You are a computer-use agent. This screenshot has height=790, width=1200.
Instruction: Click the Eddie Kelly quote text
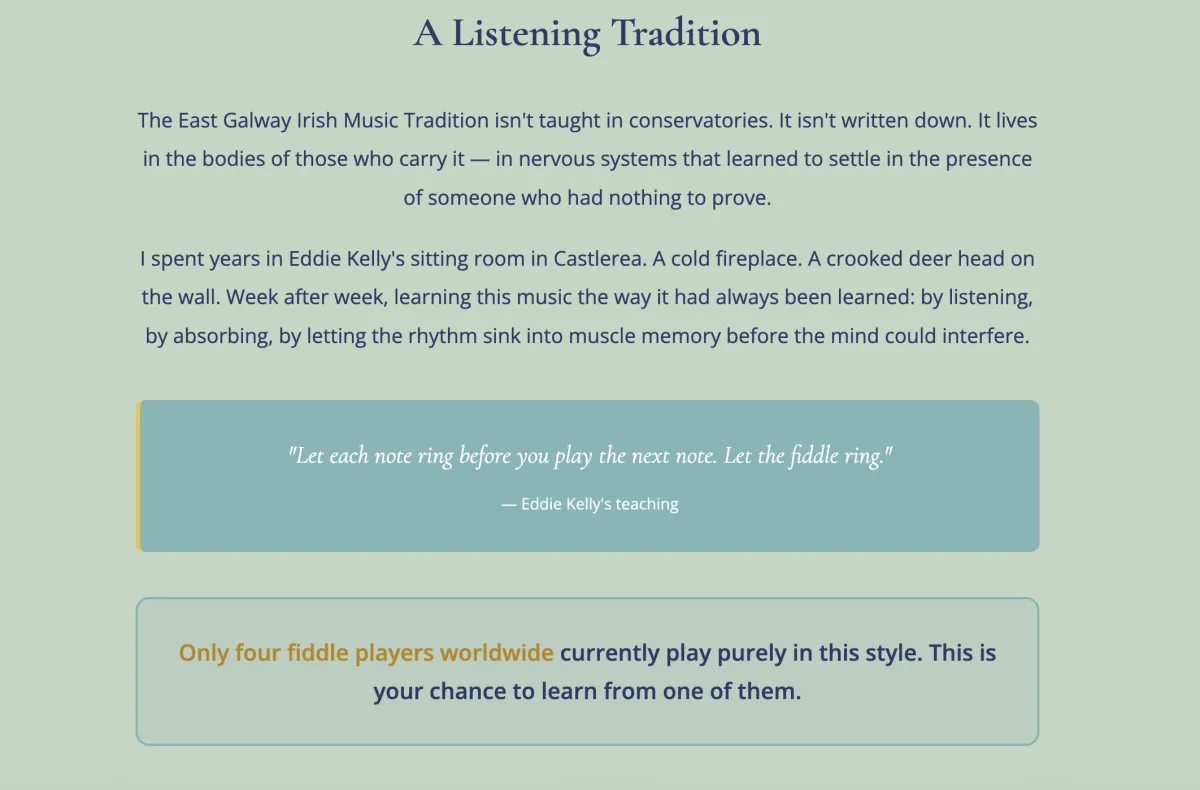589,456
